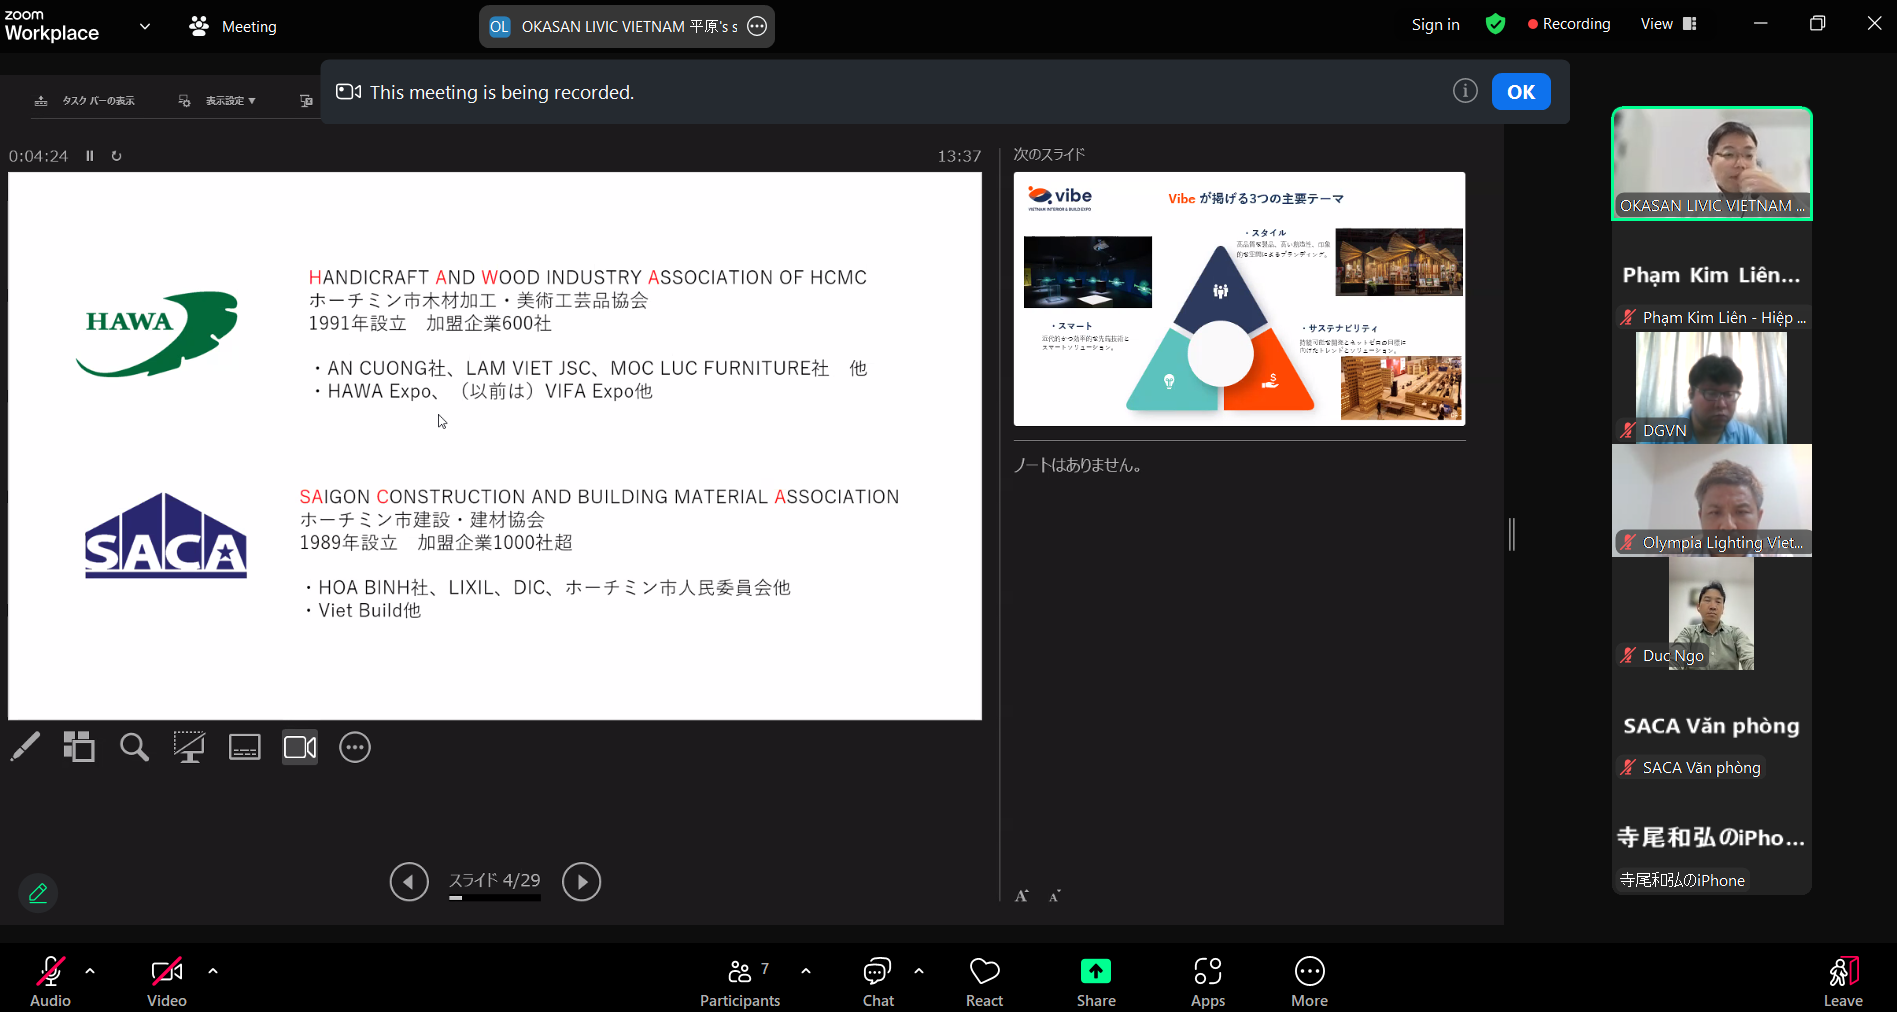Expand audio settings arrow beside Audio
Screen dimensions: 1897x1012
point(90,971)
